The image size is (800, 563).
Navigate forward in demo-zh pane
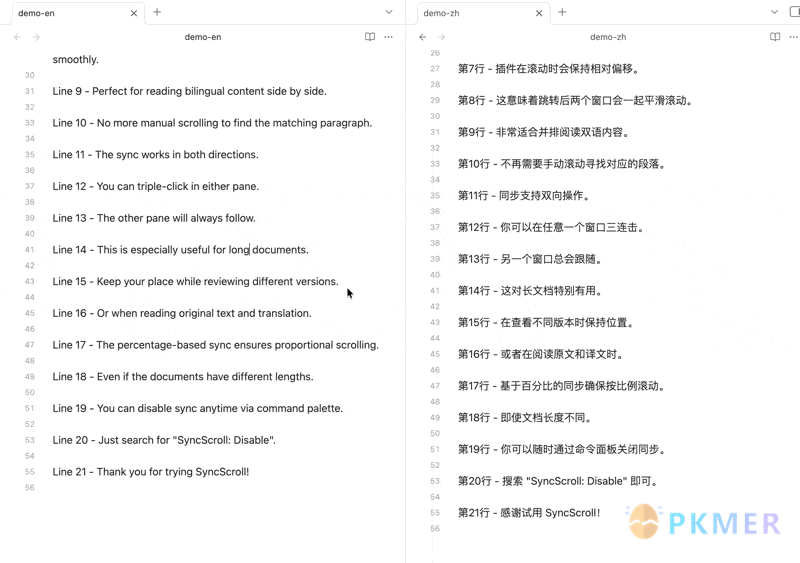point(441,37)
